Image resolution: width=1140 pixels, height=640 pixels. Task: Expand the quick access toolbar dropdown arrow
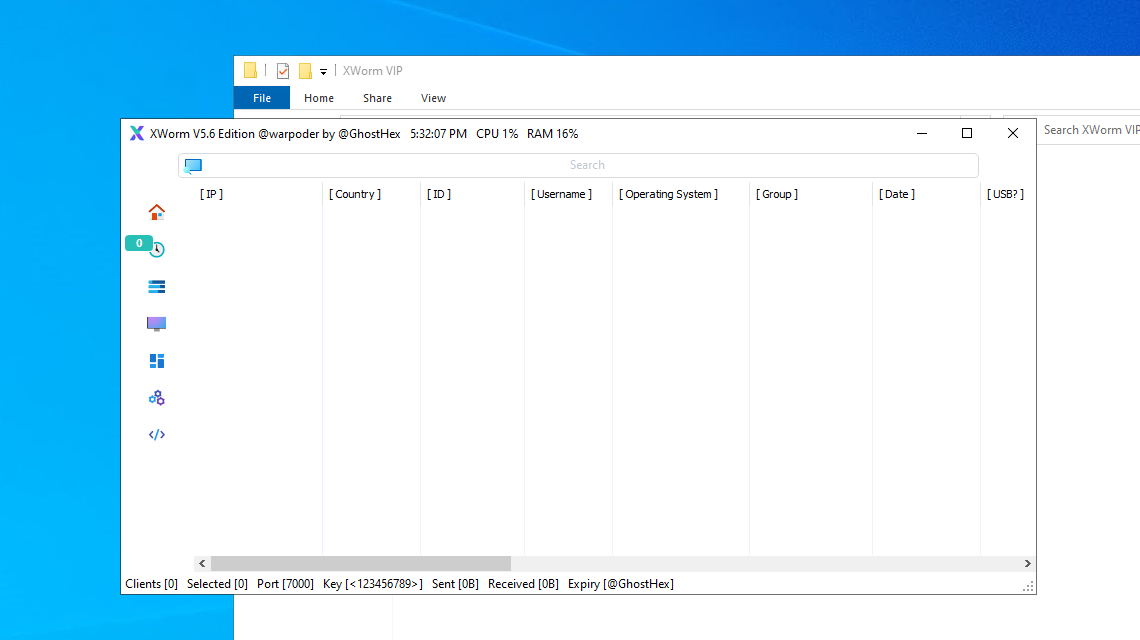(x=324, y=71)
